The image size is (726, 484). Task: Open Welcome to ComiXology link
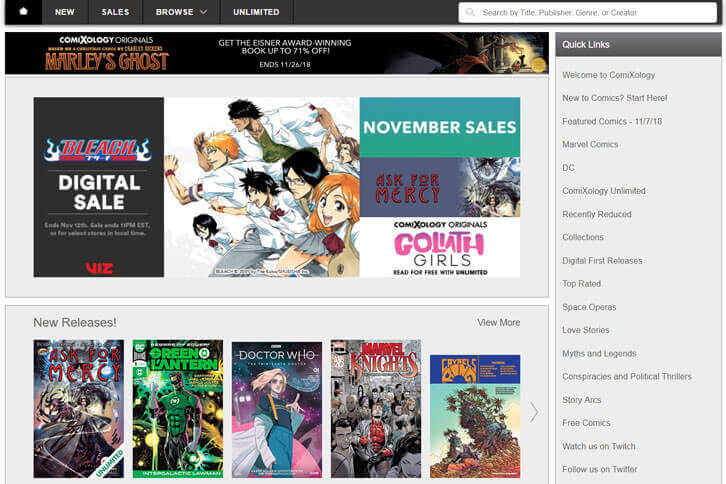point(608,75)
